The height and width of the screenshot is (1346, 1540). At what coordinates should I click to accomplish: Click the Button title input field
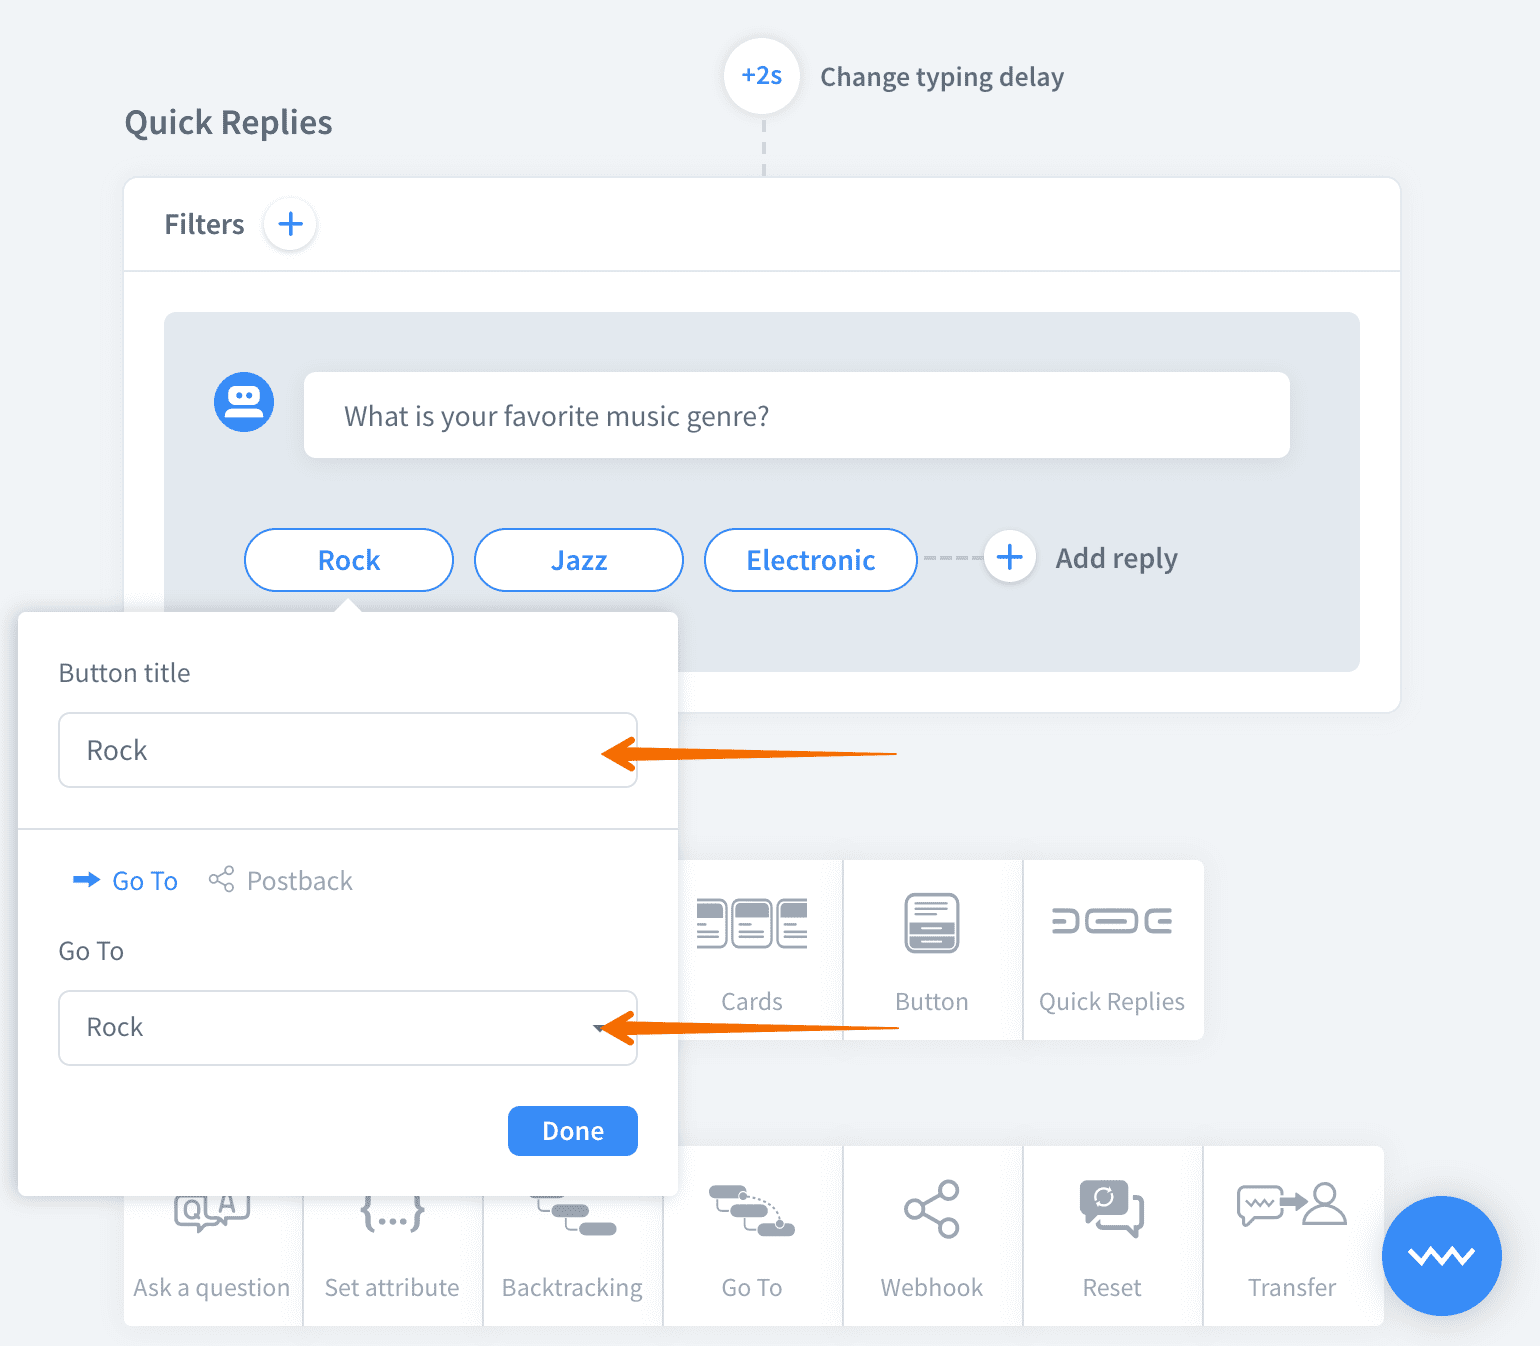point(347,750)
